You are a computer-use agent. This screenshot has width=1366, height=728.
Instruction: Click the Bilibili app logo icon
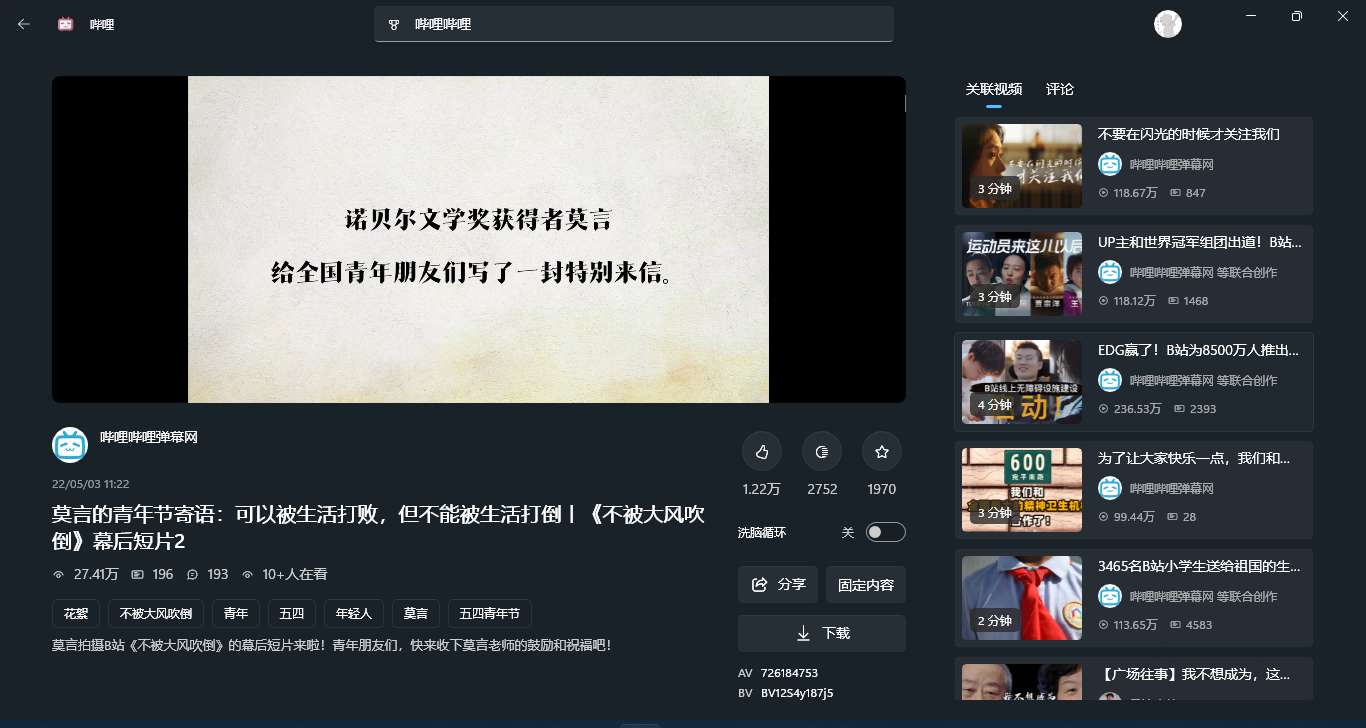[x=66, y=24]
